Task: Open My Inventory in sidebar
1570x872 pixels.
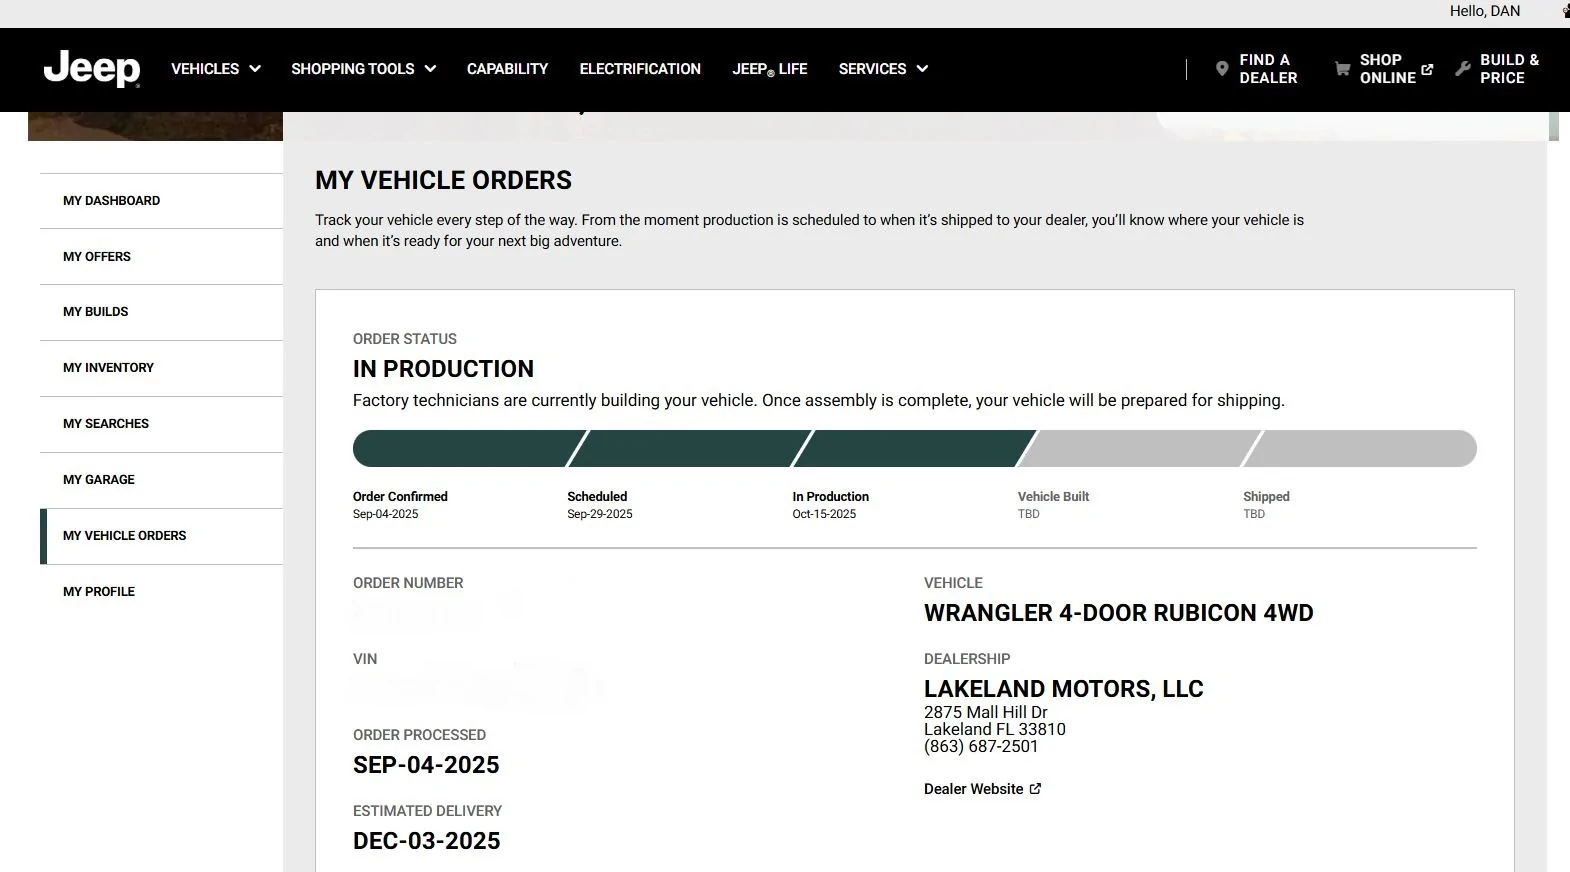Action: click(161, 368)
